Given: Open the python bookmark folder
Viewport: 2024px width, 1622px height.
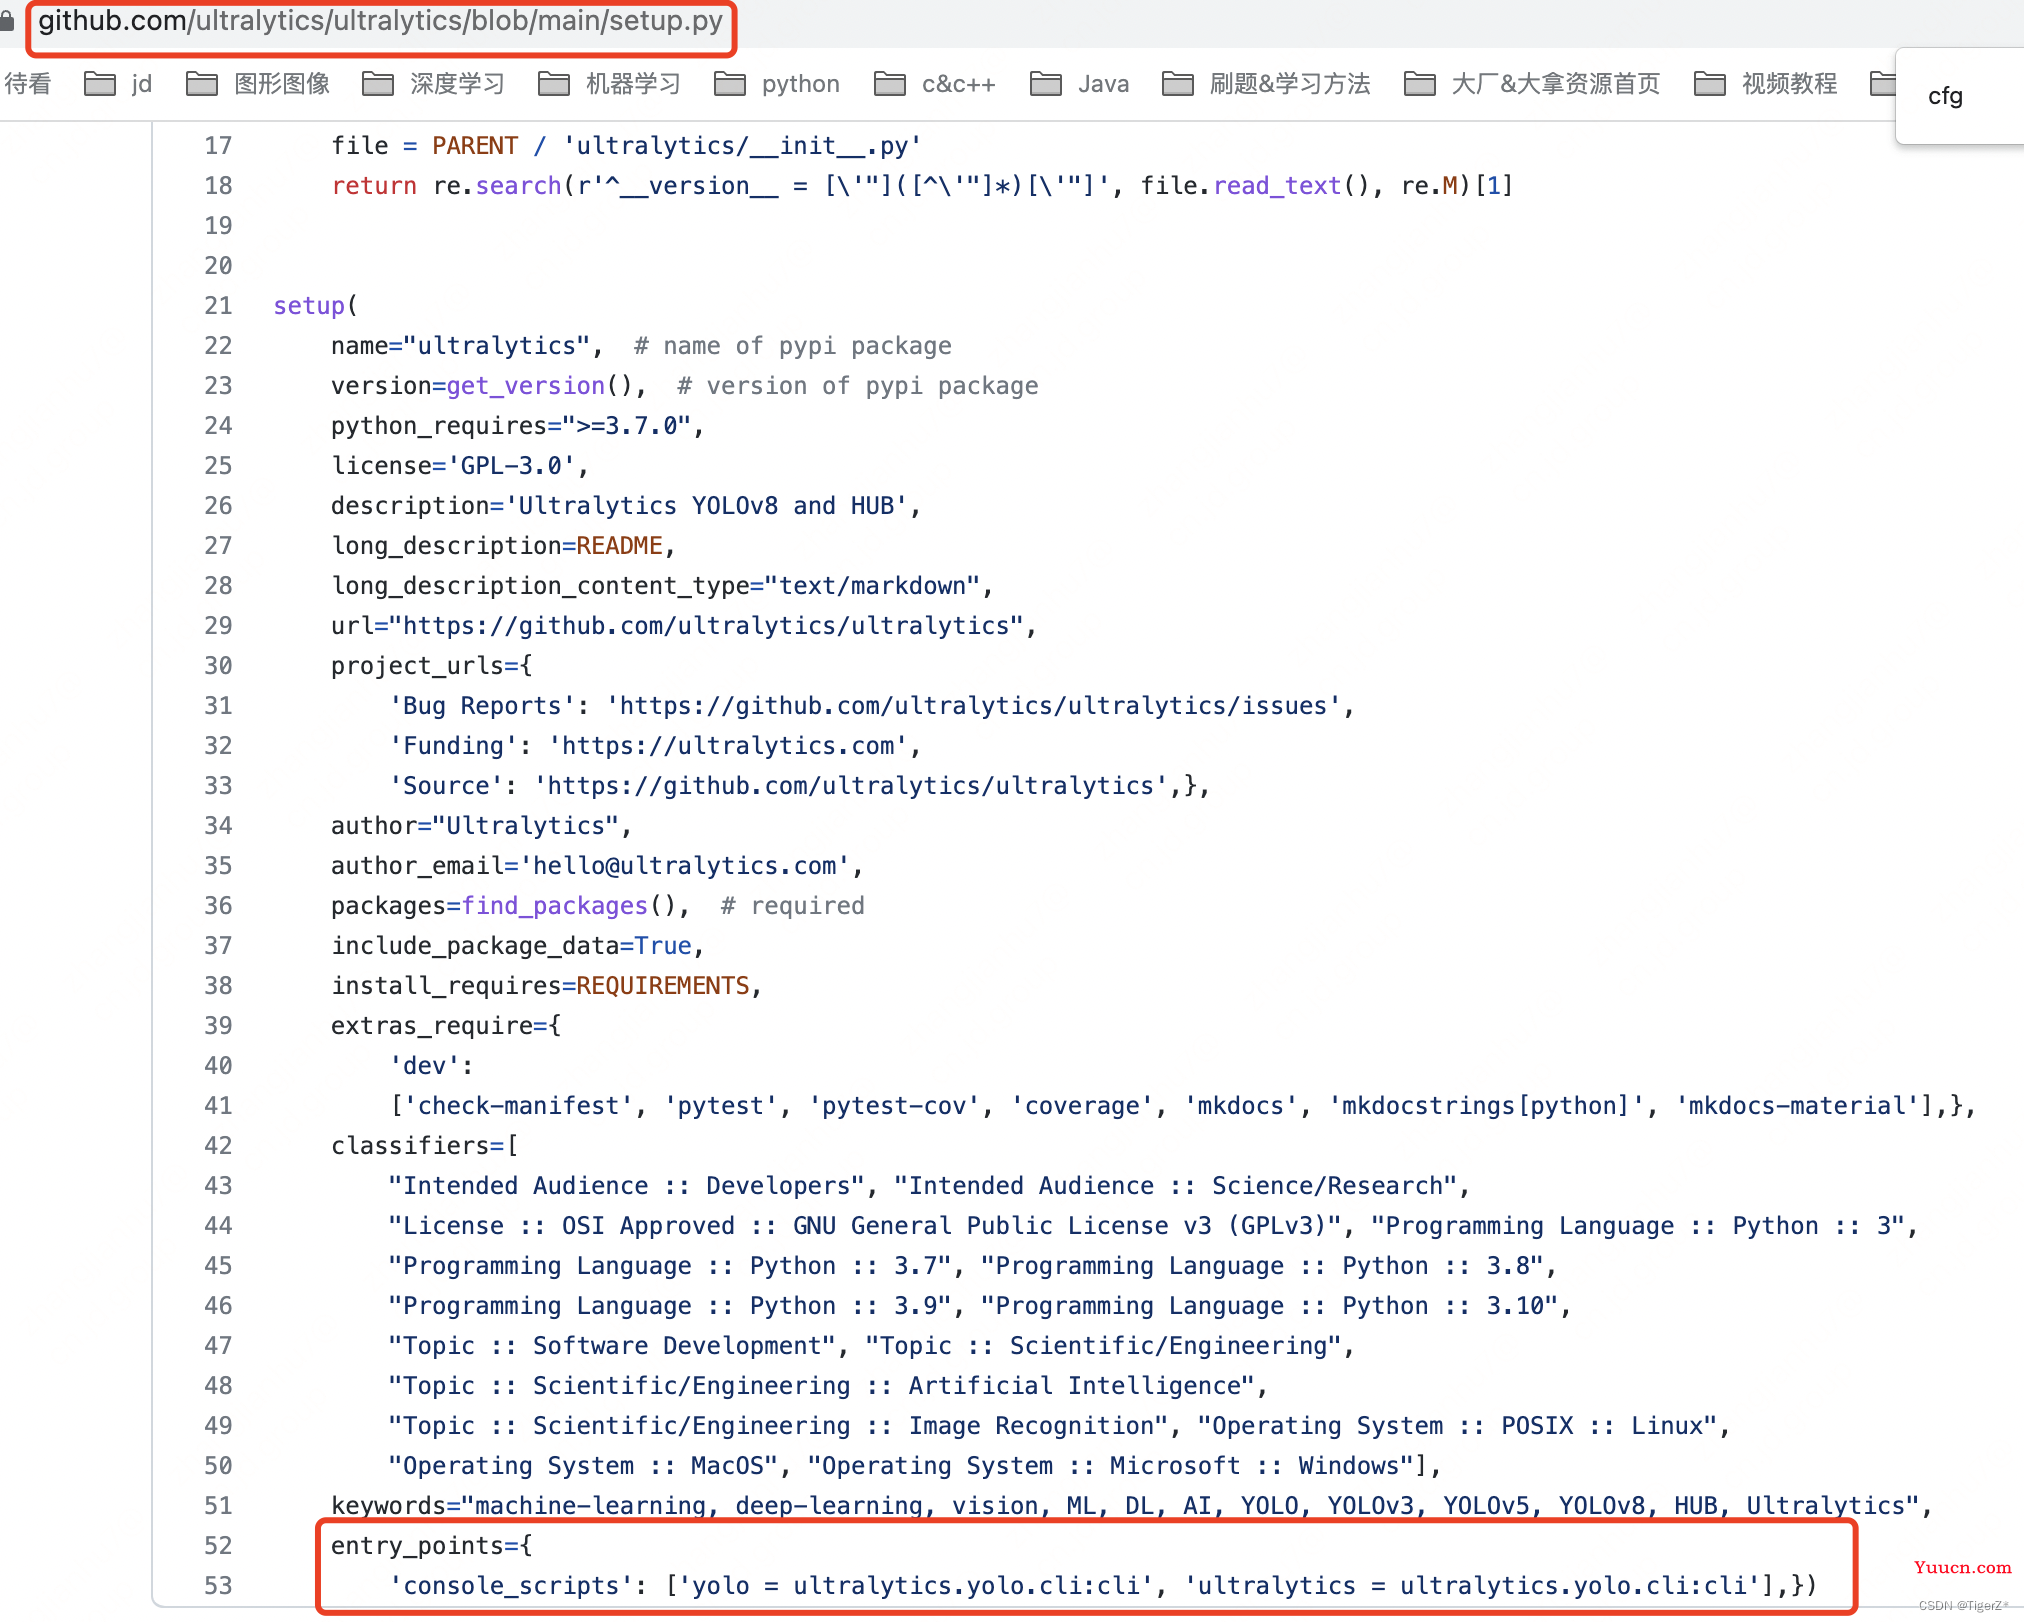Looking at the screenshot, I should [777, 84].
